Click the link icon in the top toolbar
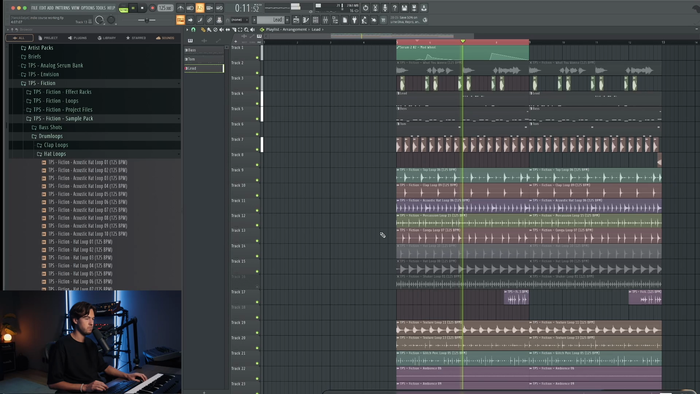The width and height of the screenshot is (700, 394). [209, 20]
